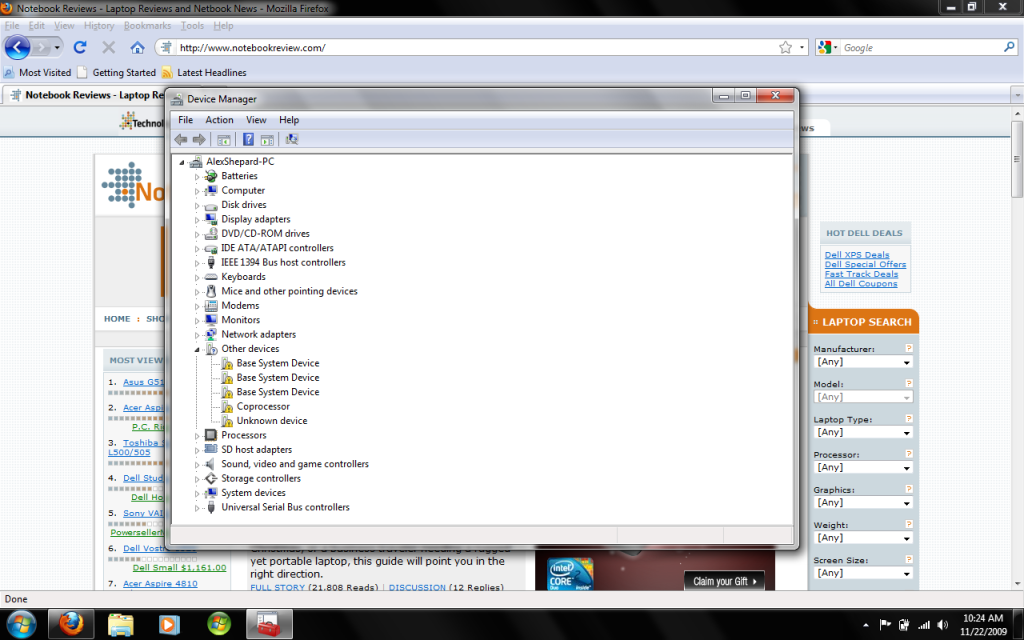
Task: Go back using Firefox's blue back button
Action: [18, 47]
